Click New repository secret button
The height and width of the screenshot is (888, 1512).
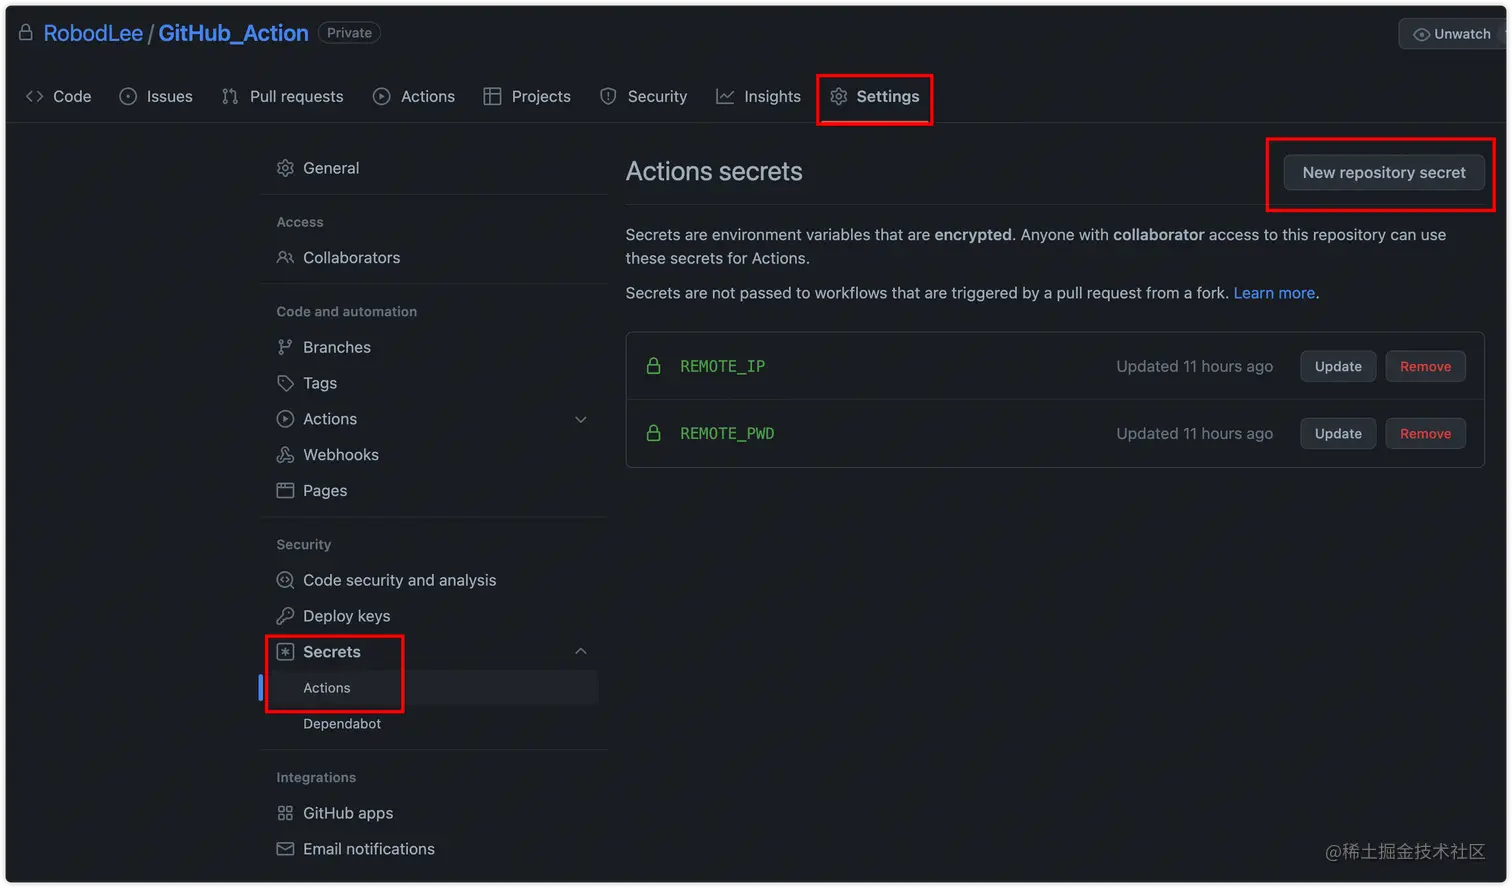(1384, 173)
